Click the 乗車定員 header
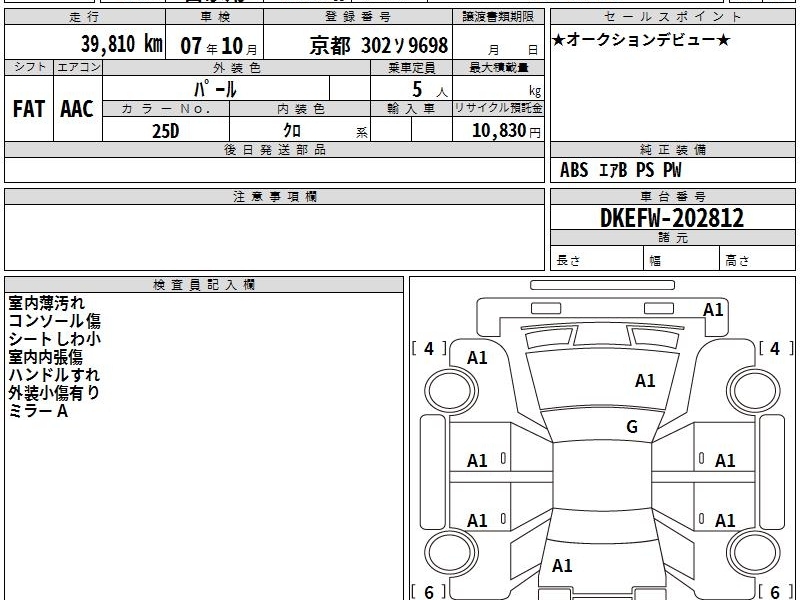This screenshot has height=600, width=800. click(411, 68)
